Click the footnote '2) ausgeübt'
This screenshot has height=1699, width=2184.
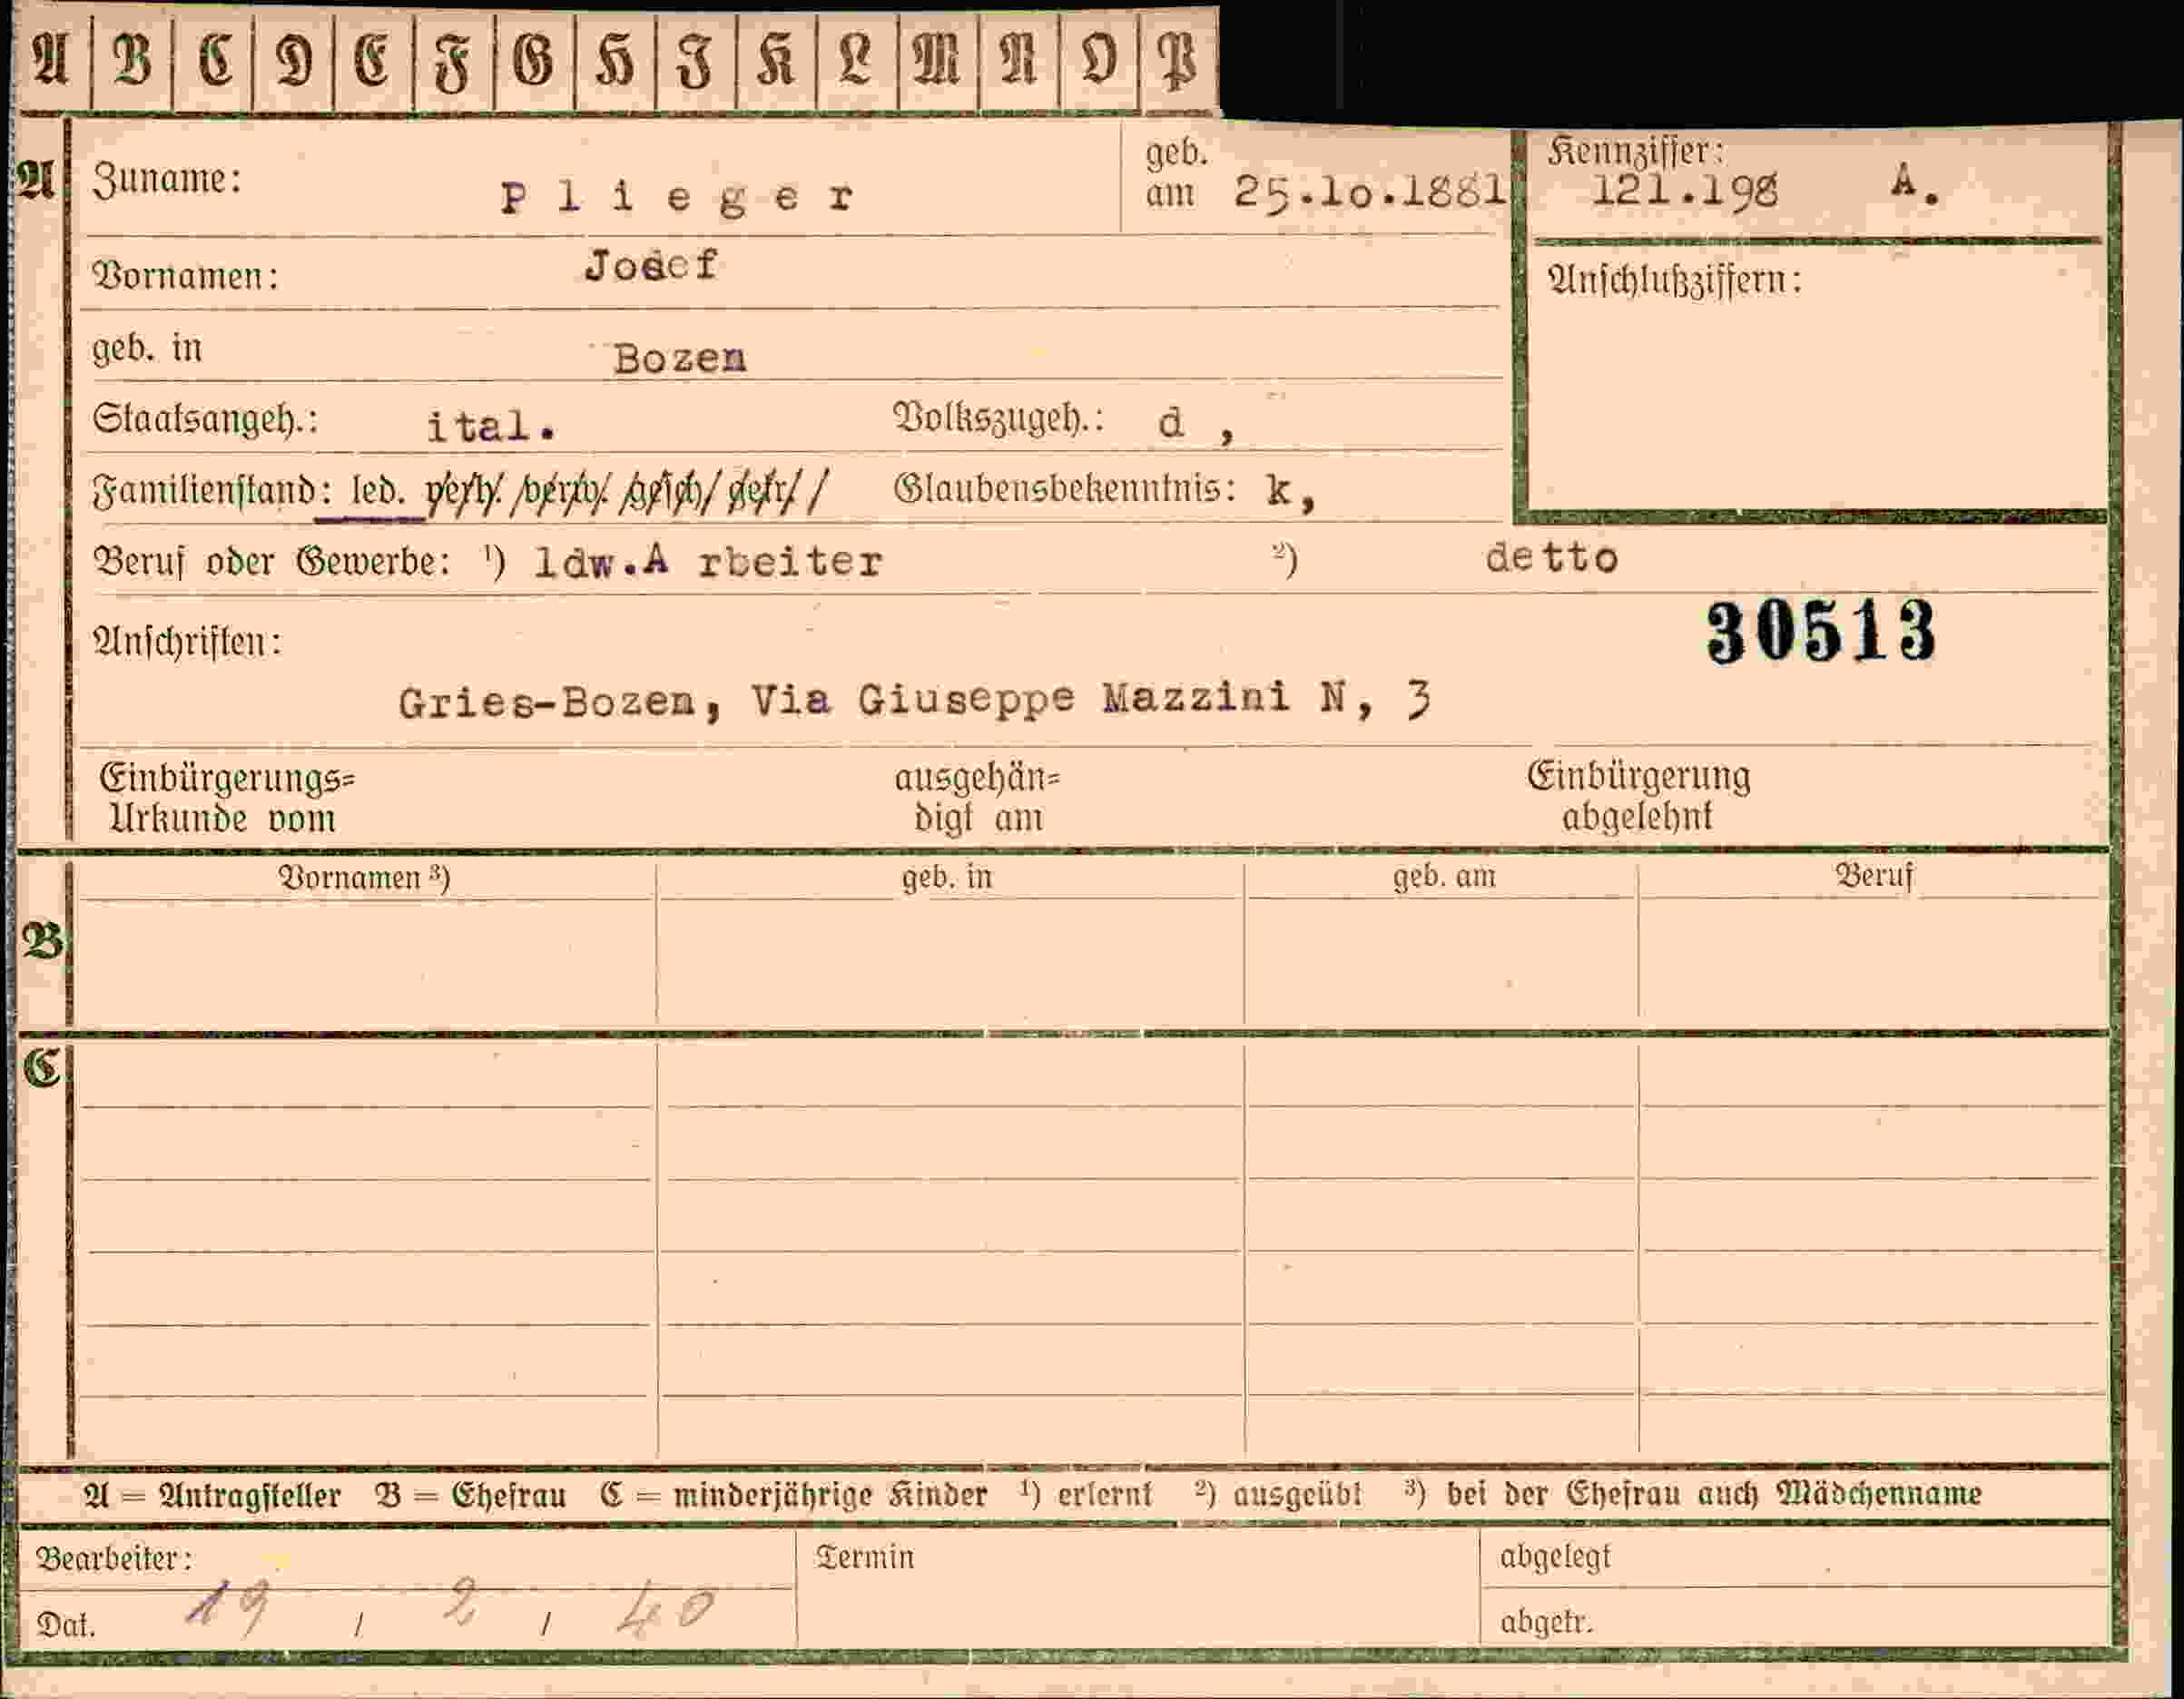(x=1278, y=1494)
